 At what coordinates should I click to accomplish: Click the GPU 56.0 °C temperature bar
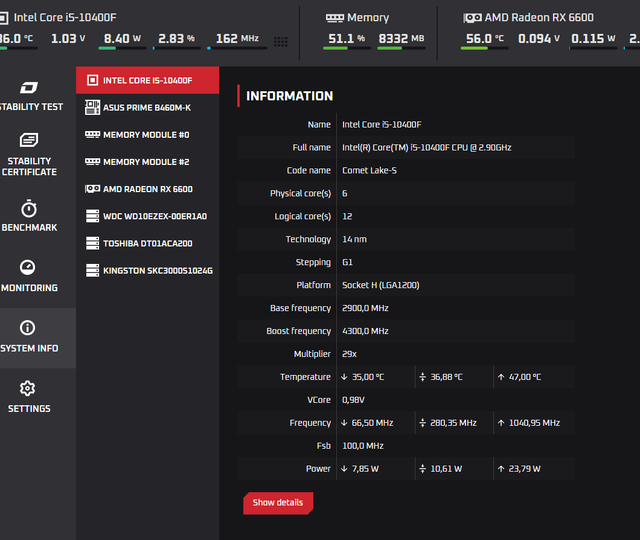[484, 48]
